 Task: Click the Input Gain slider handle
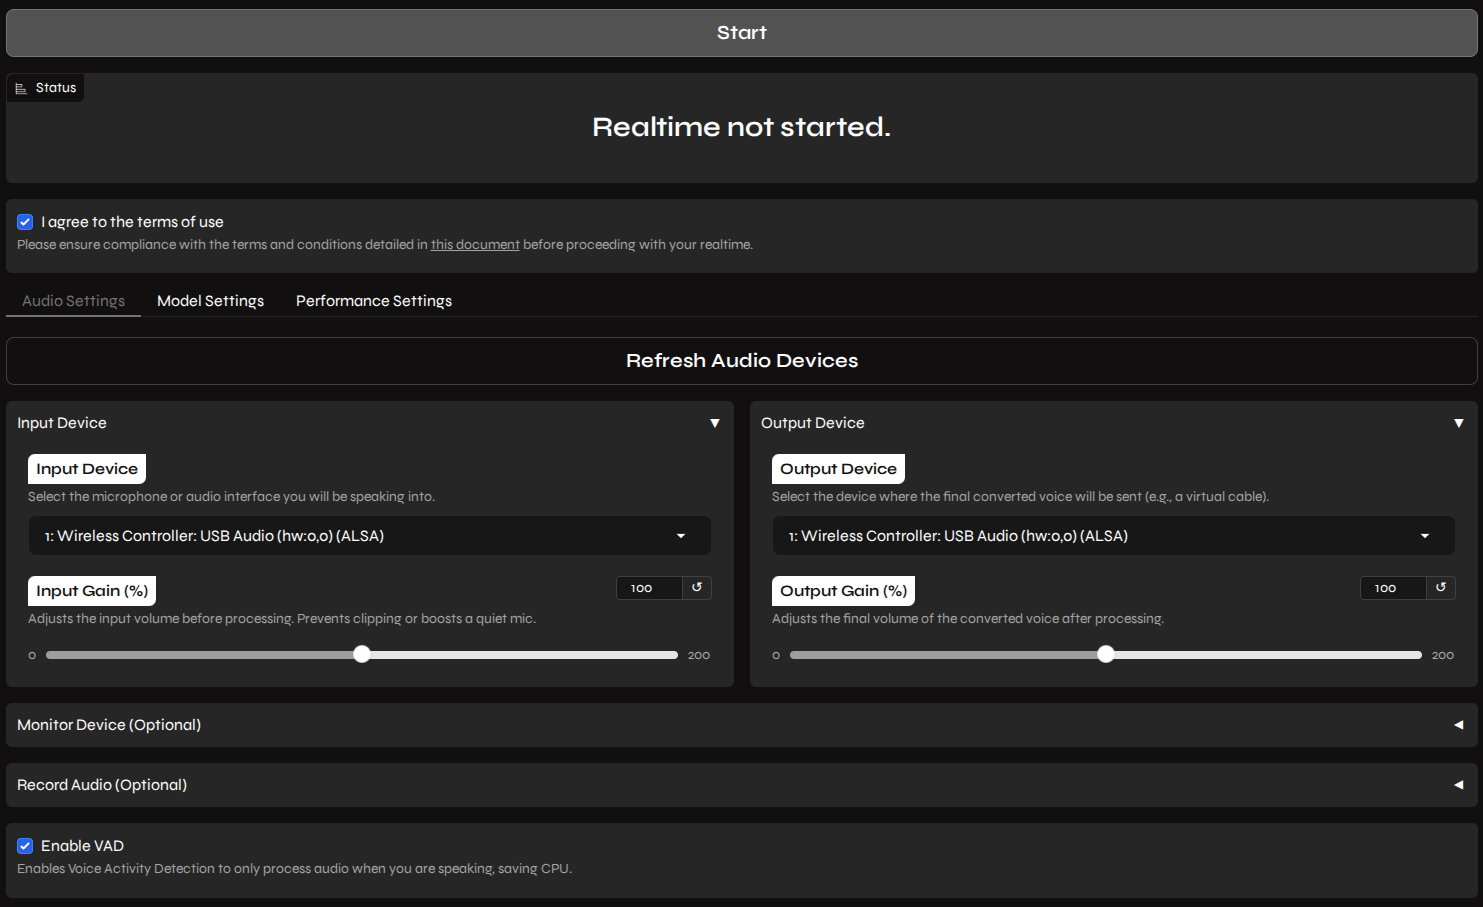[x=362, y=654]
